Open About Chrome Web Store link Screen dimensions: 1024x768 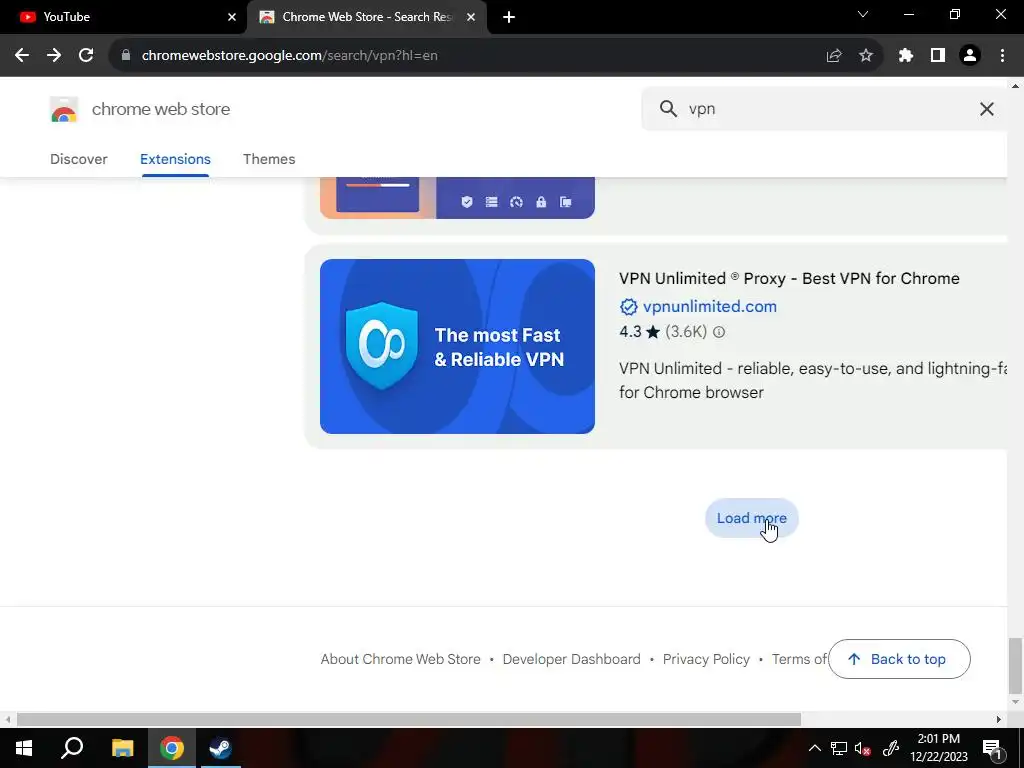coord(400,660)
